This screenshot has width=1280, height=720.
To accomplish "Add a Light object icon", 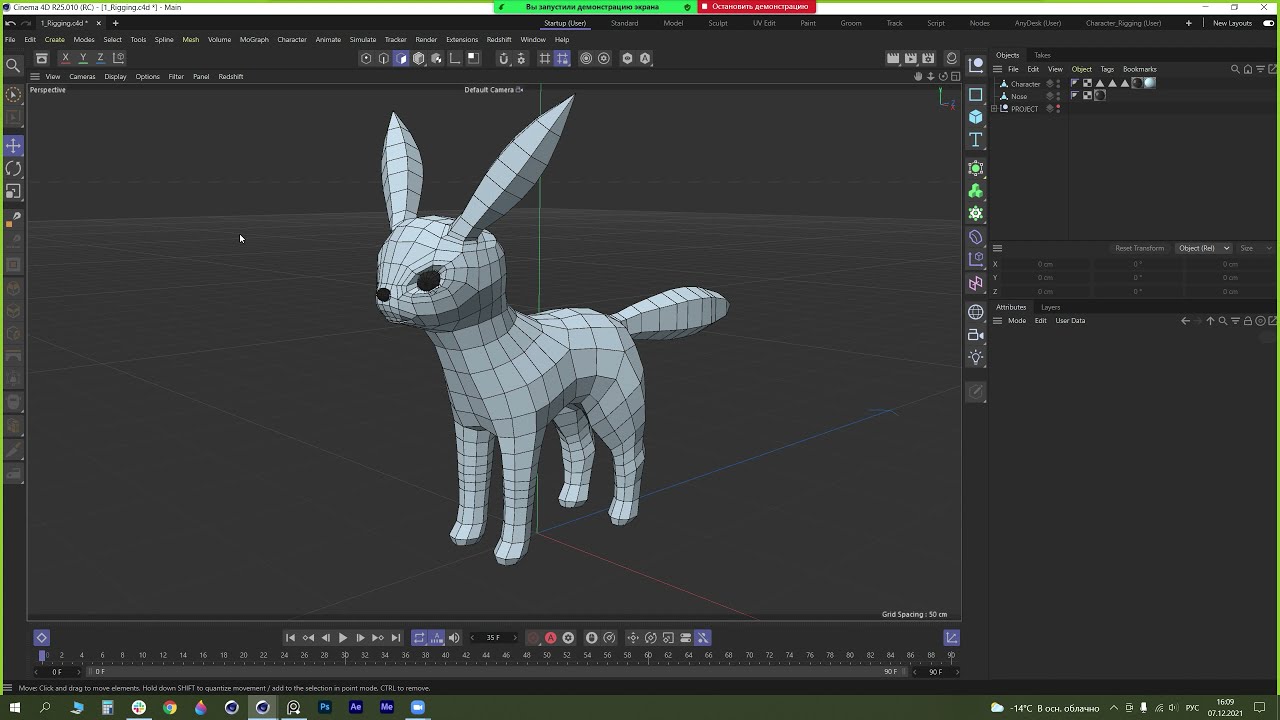I will [x=976, y=358].
